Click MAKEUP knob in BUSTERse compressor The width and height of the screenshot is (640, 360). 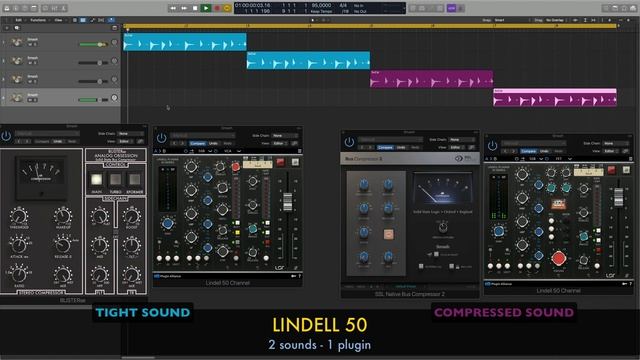pyautogui.click(x=63, y=216)
